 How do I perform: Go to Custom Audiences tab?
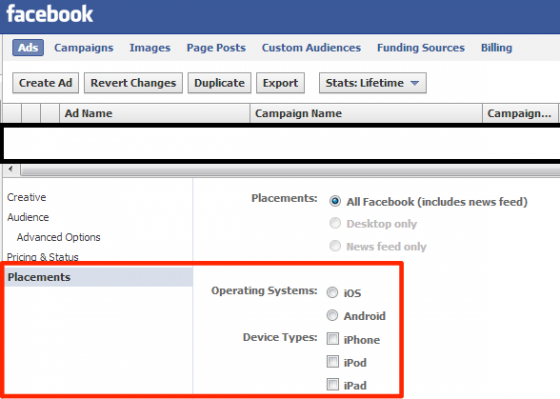point(311,48)
